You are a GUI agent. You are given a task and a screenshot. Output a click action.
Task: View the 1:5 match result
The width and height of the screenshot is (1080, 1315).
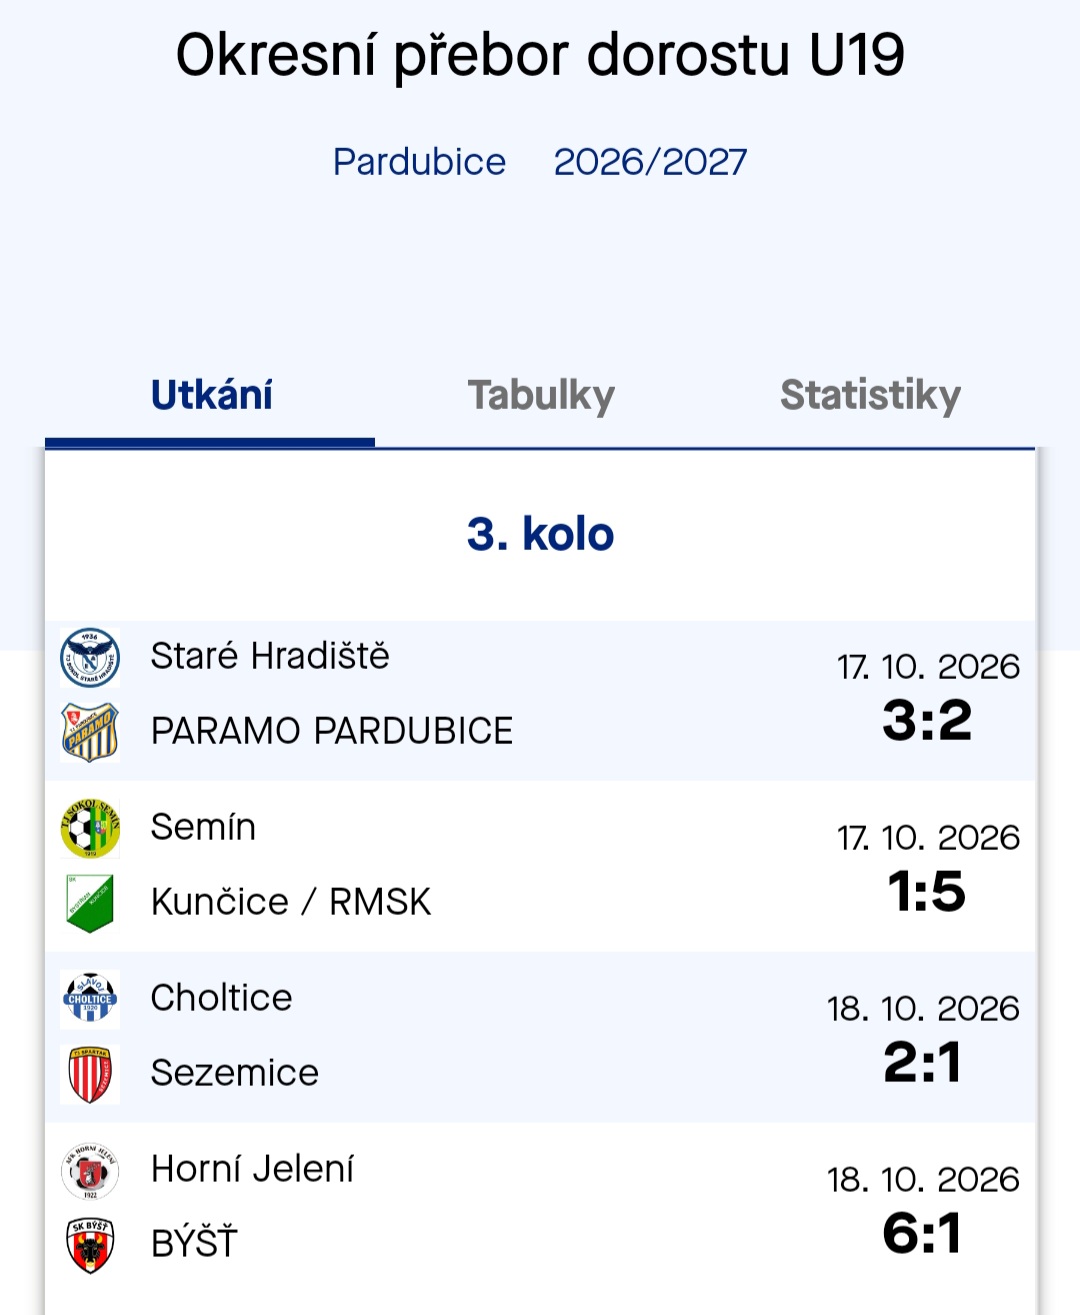tap(927, 891)
